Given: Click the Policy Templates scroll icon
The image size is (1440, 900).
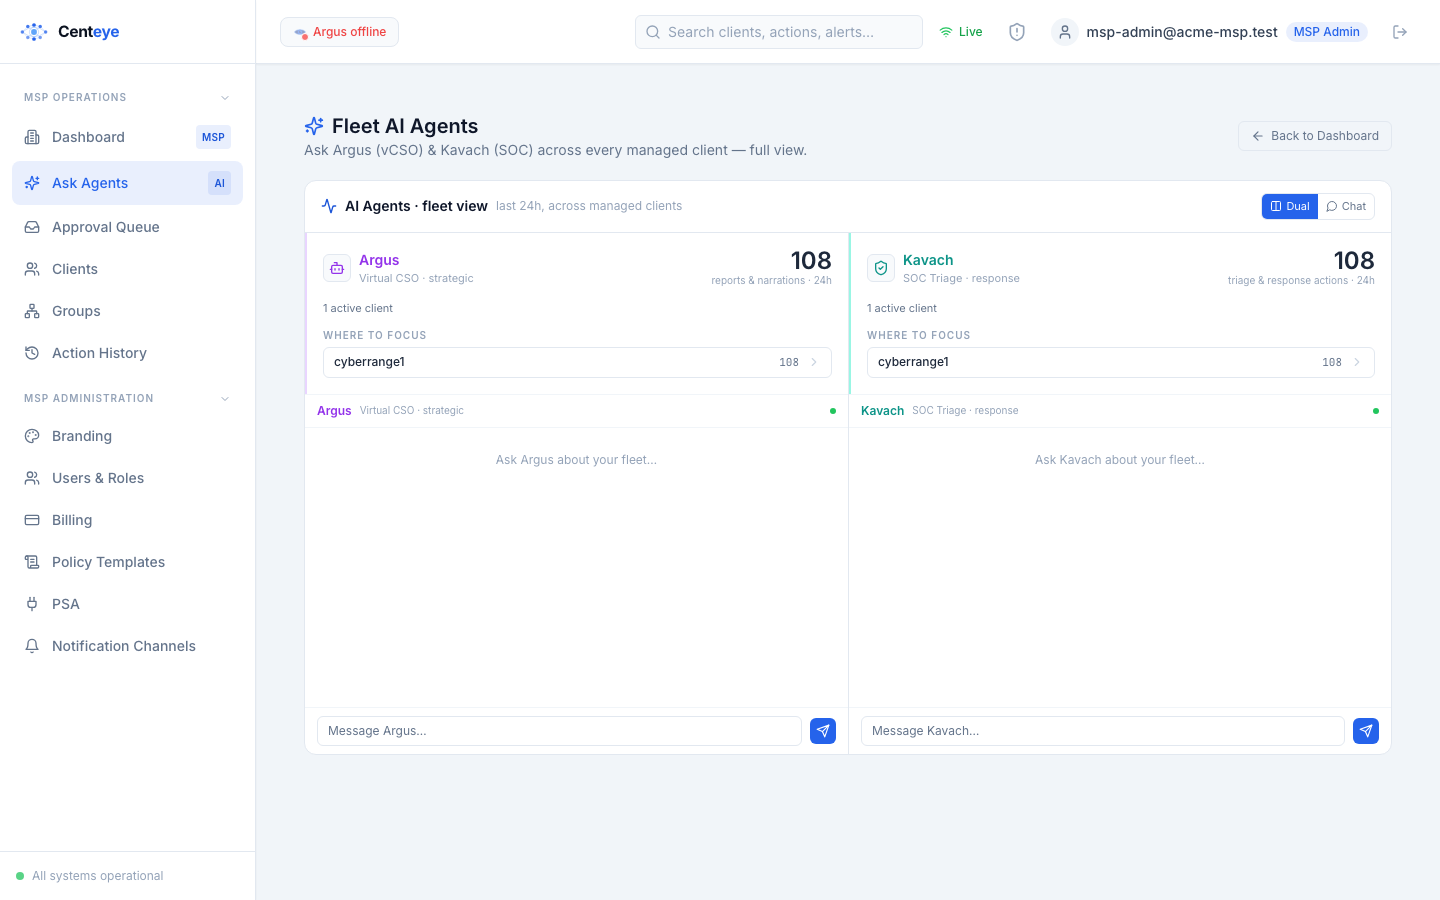Looking at the screenshot, I should click(x=32, y=562).
